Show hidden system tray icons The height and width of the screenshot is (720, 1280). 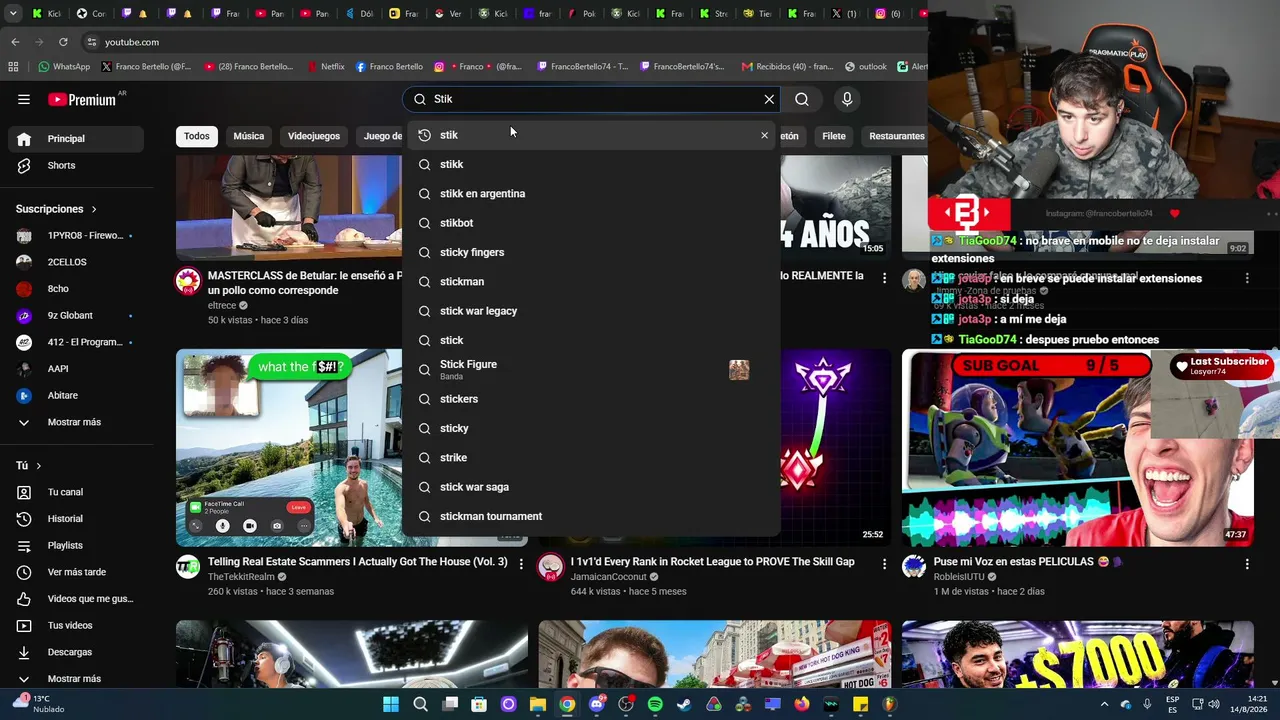tap(1106, 704)
